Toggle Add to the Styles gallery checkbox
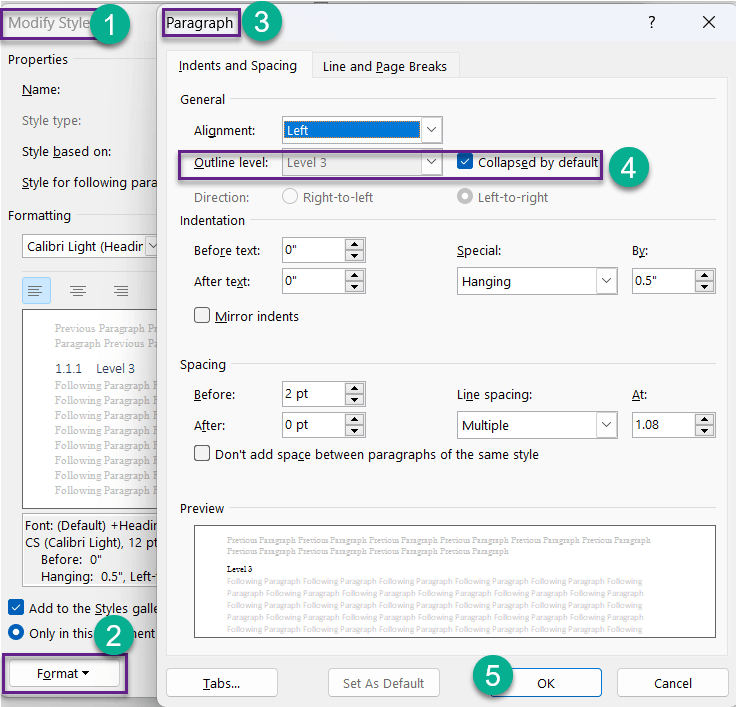 tap(16, 607)
